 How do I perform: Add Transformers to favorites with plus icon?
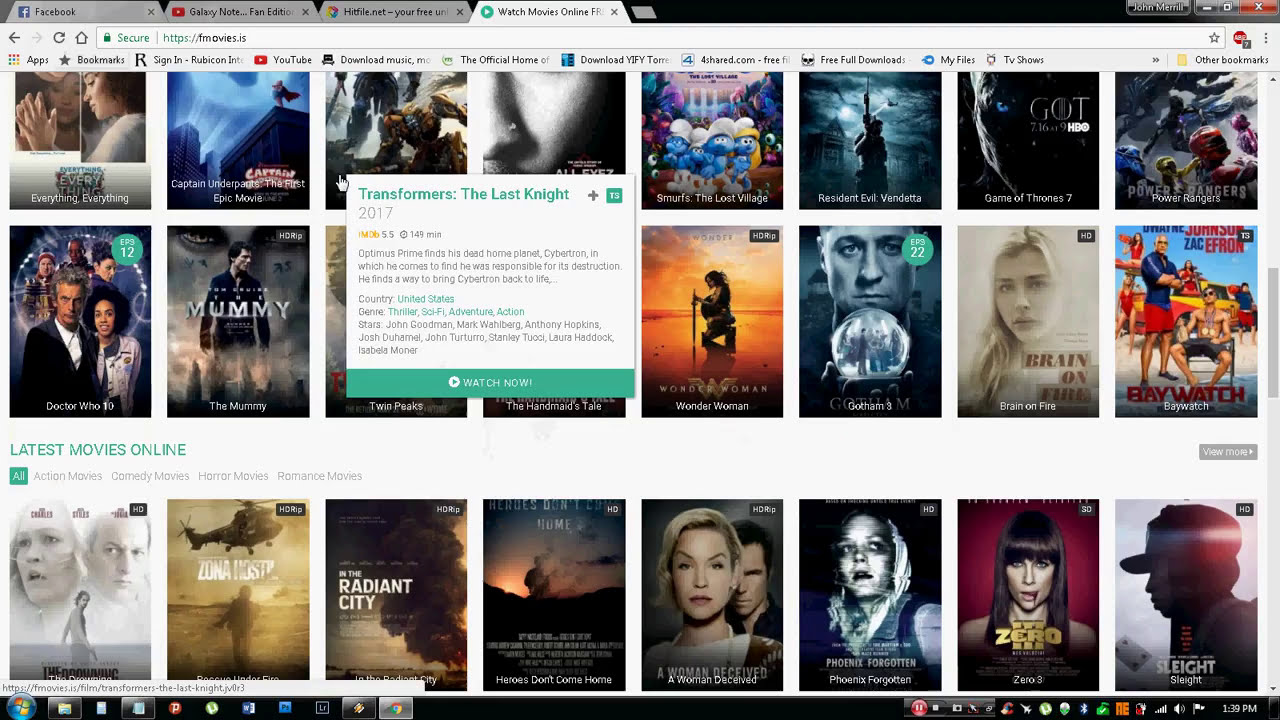click(593, 196)
